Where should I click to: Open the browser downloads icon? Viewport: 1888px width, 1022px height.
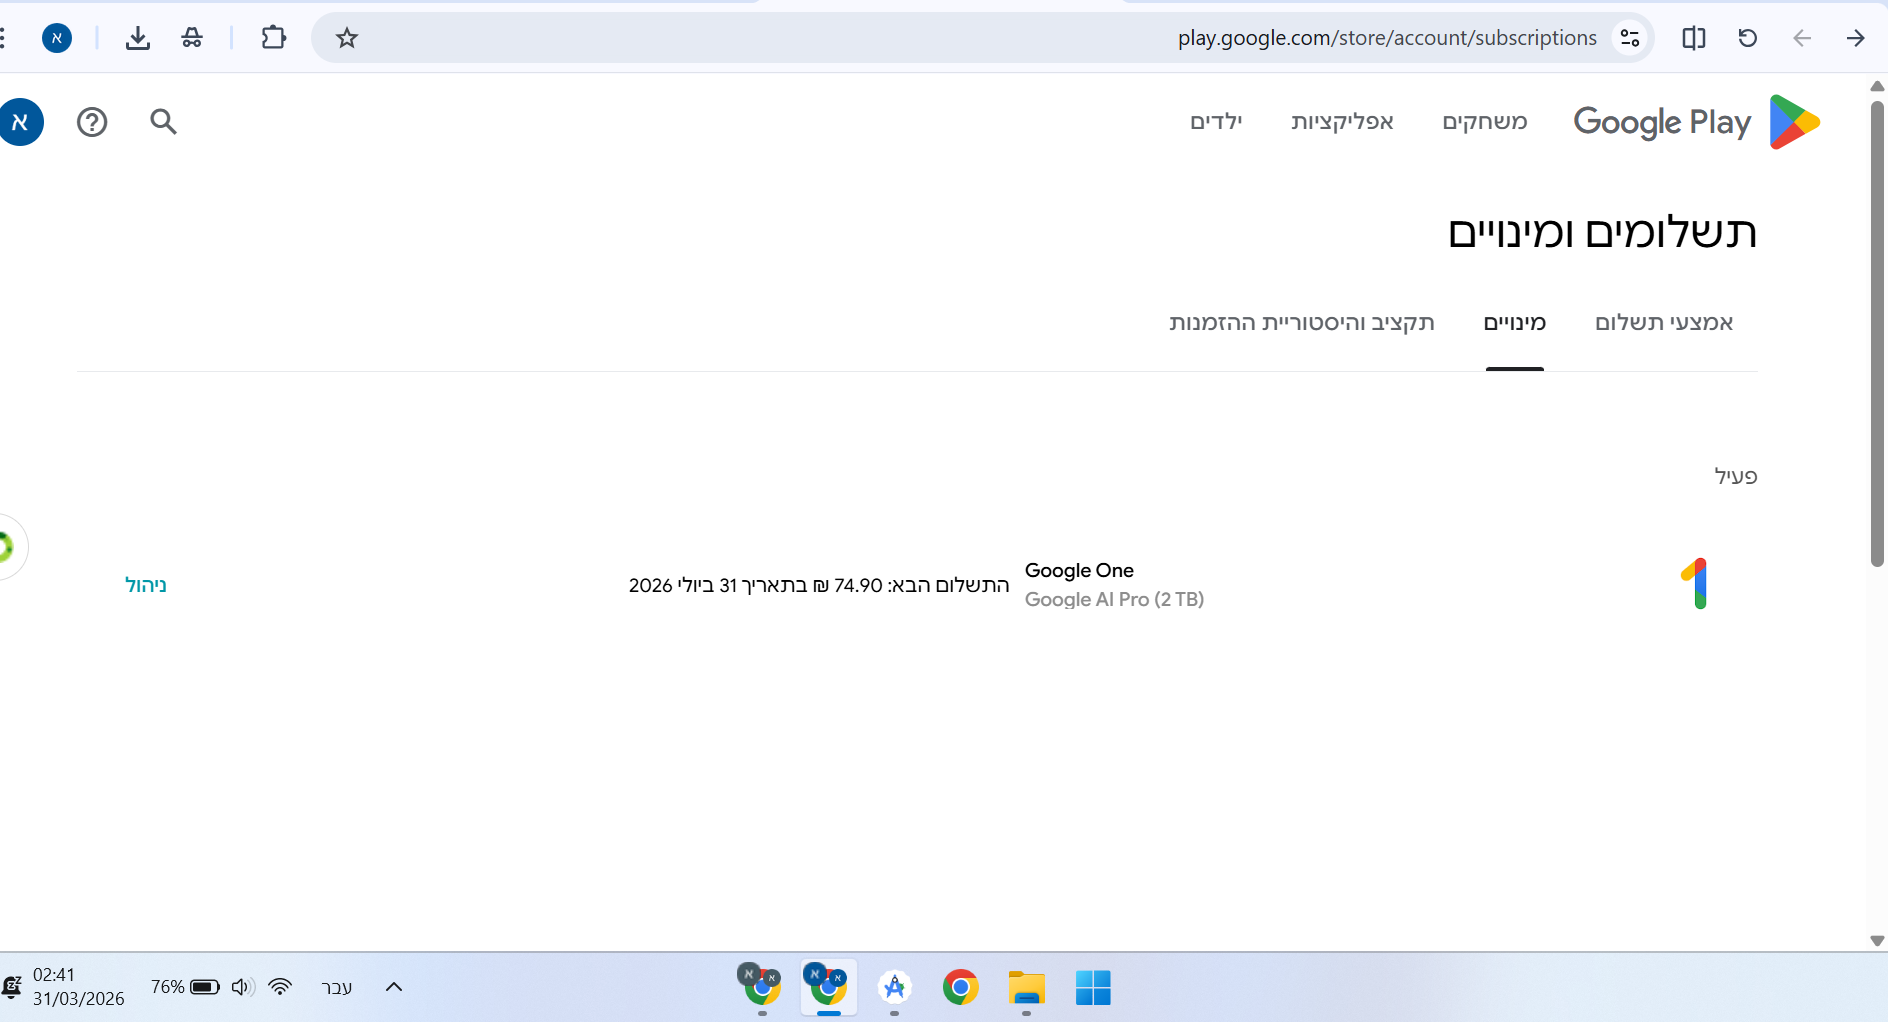click(x=138, y=38)
